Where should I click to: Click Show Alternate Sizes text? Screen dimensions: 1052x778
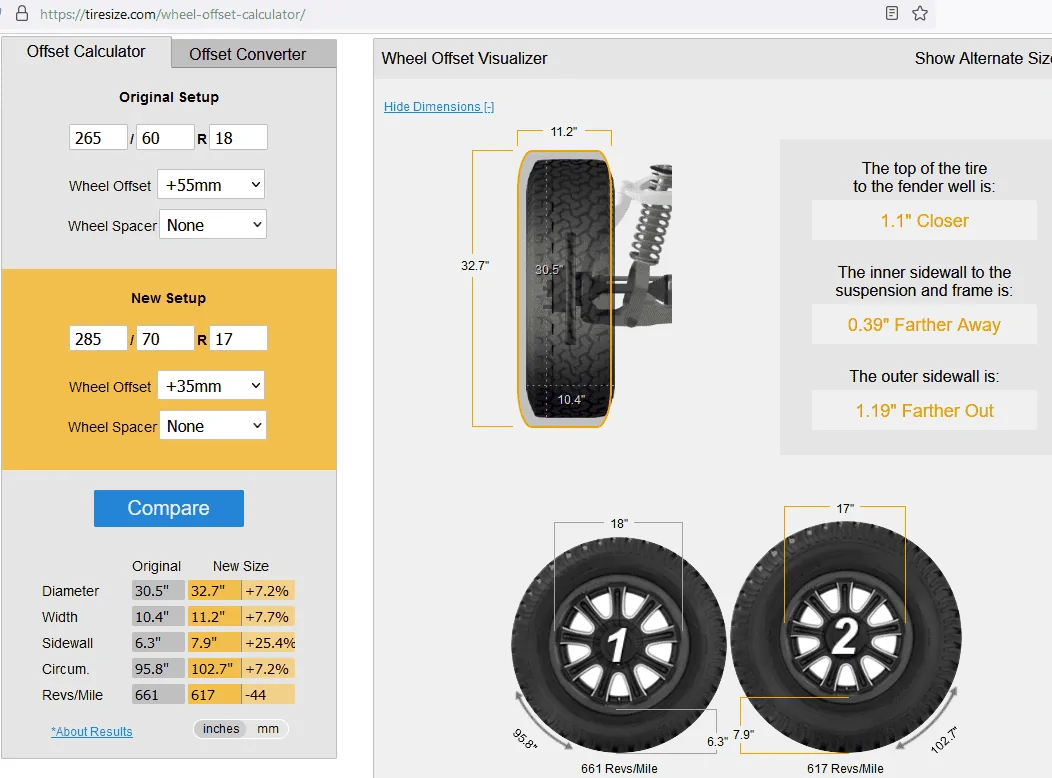coord(983,58)
